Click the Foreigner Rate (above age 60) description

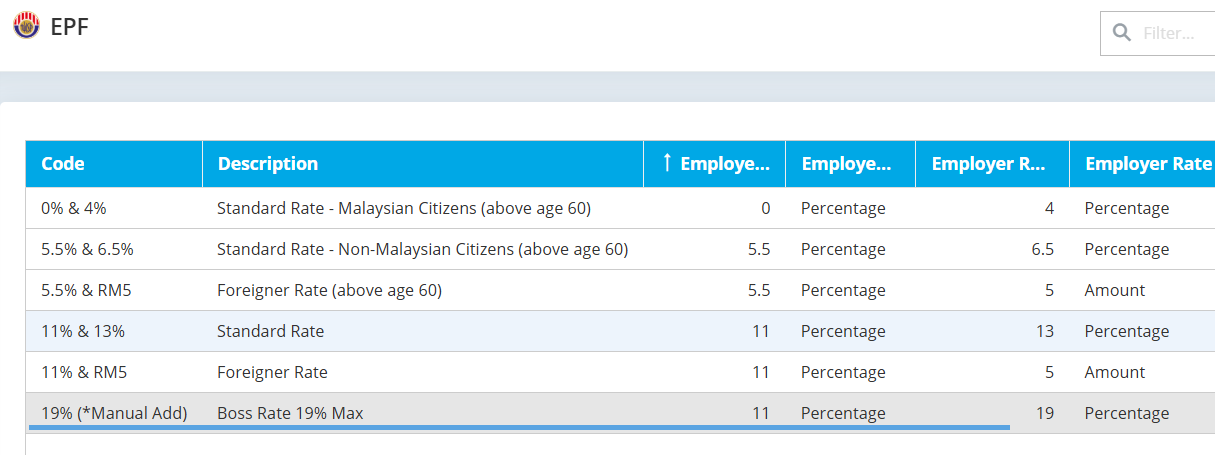tap(329, 291)
